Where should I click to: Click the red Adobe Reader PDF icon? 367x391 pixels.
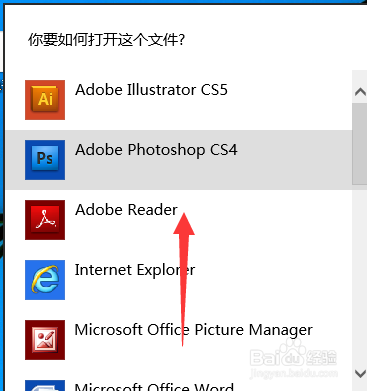[45, 220]
